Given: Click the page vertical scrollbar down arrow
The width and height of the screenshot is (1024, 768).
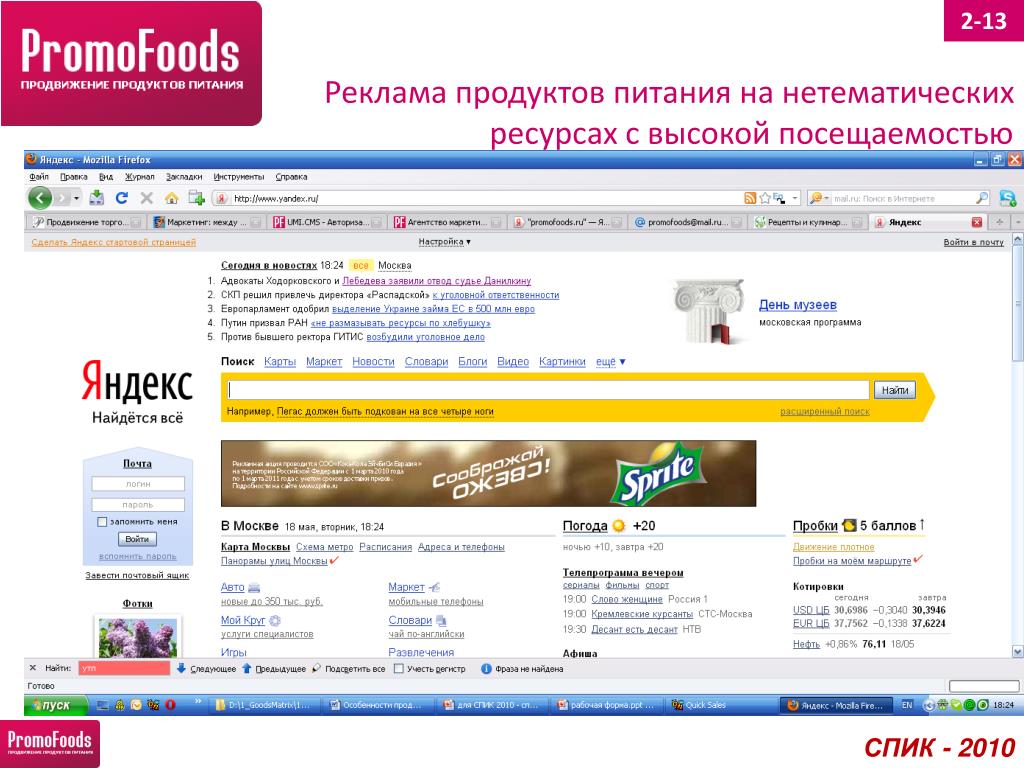Looking at the screenshot, I should (x=1017, y=651).
